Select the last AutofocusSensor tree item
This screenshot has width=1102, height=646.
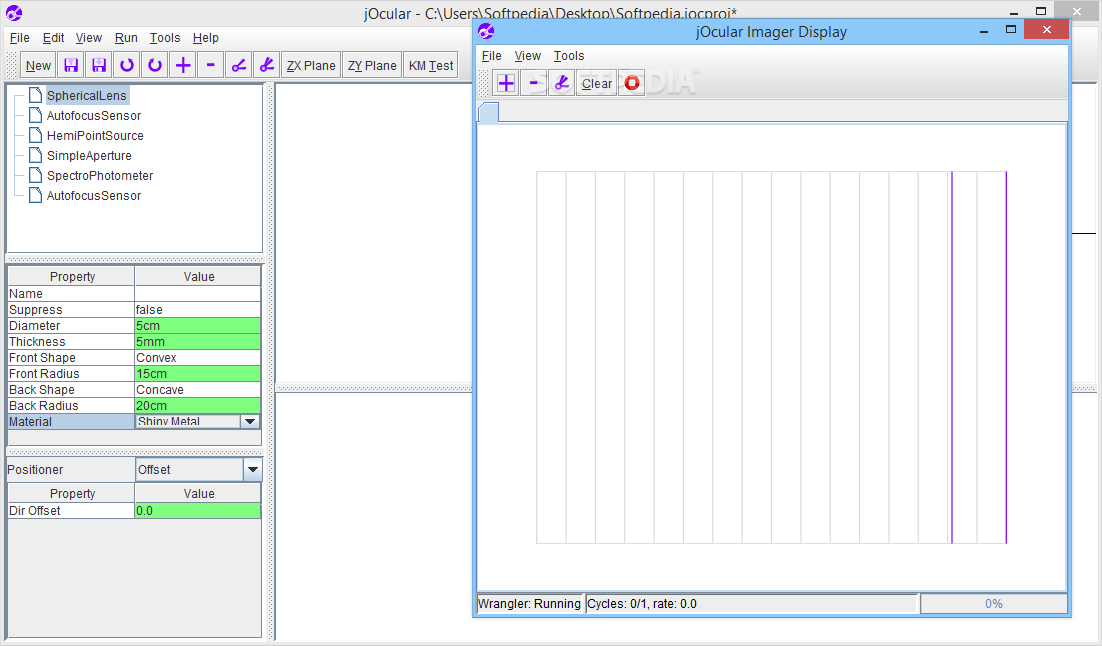93,196
